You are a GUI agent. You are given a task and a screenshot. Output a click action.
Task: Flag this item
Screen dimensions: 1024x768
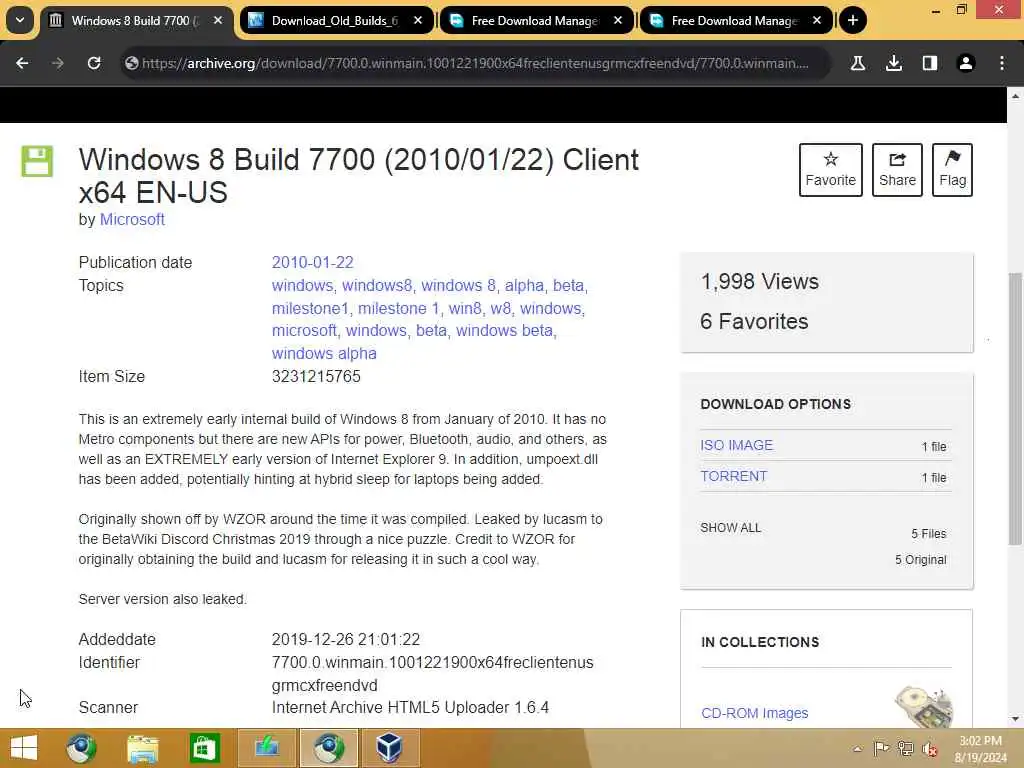click(x=952, y=170)
